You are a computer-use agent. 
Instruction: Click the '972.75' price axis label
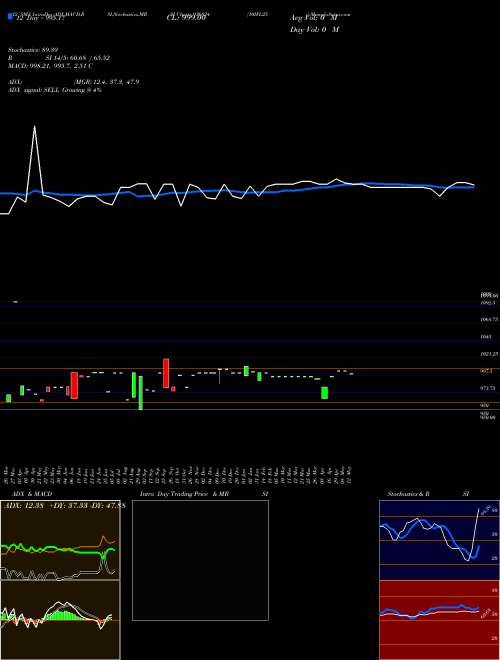(x=488, y=388)
